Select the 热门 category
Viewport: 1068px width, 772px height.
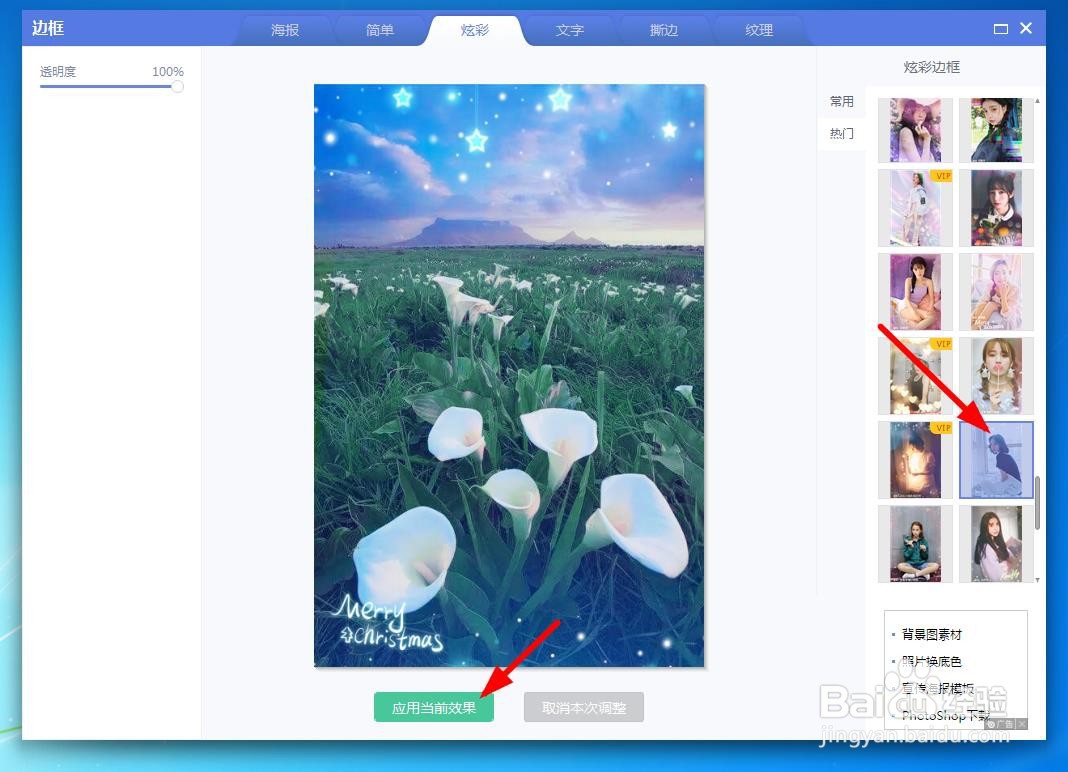841,134
